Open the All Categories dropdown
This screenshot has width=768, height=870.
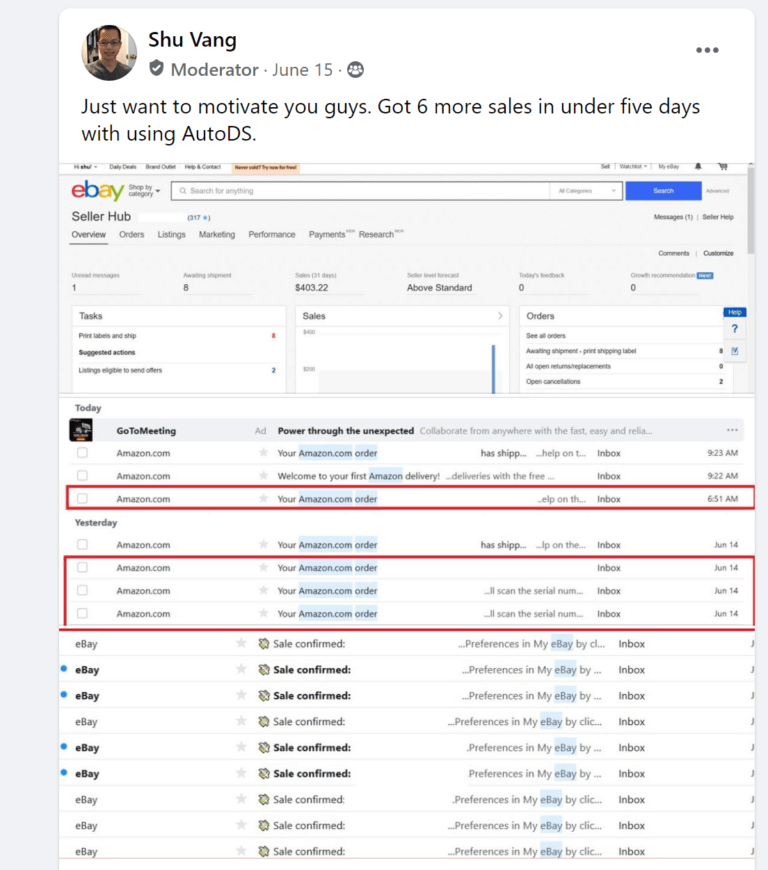(587, 191)
